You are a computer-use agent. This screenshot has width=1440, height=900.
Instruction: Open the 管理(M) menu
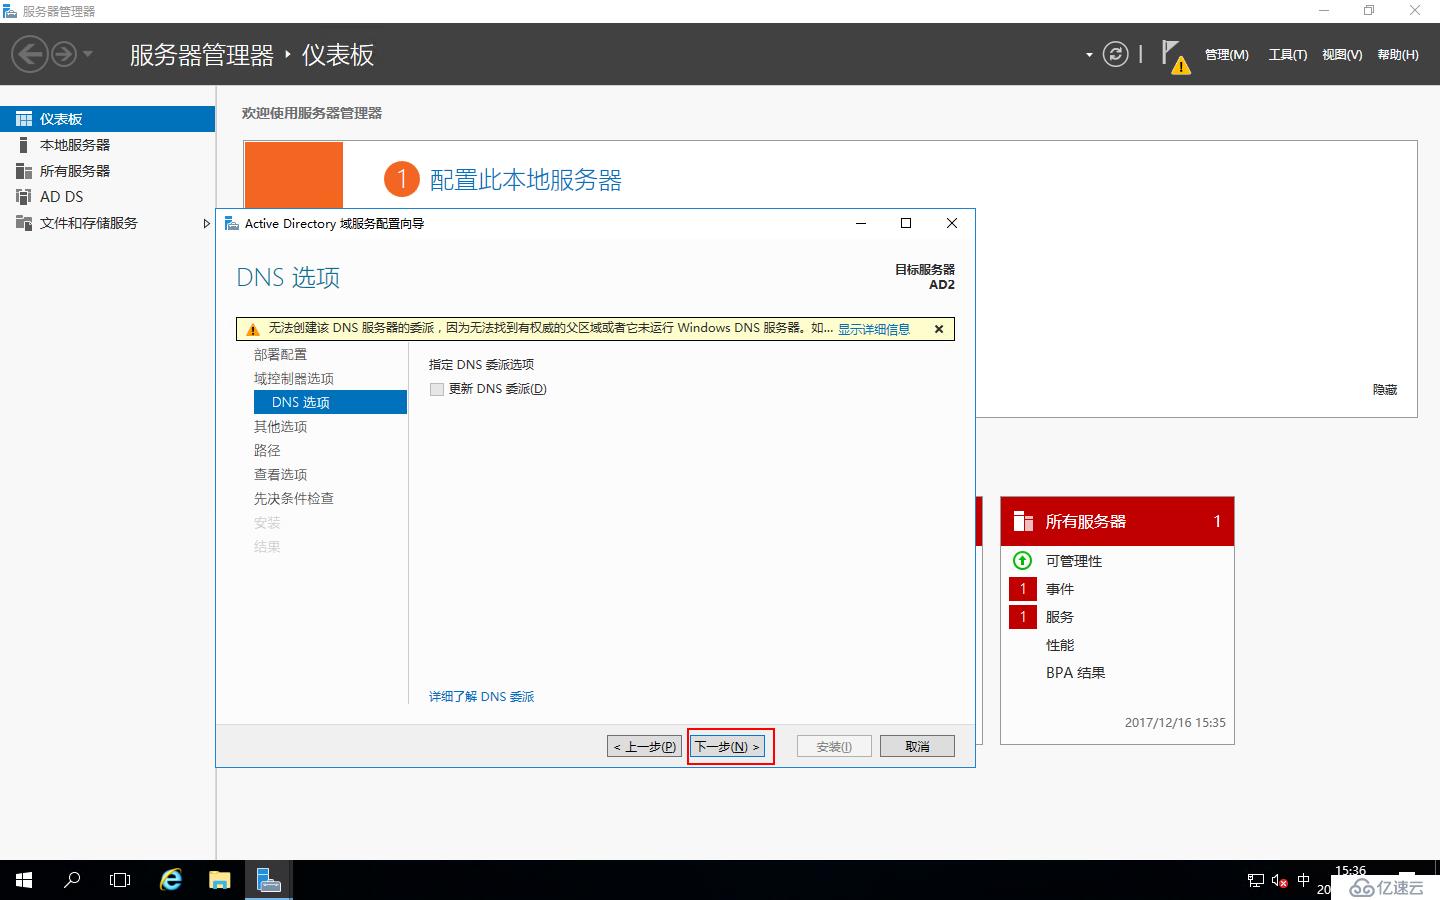1226,55
